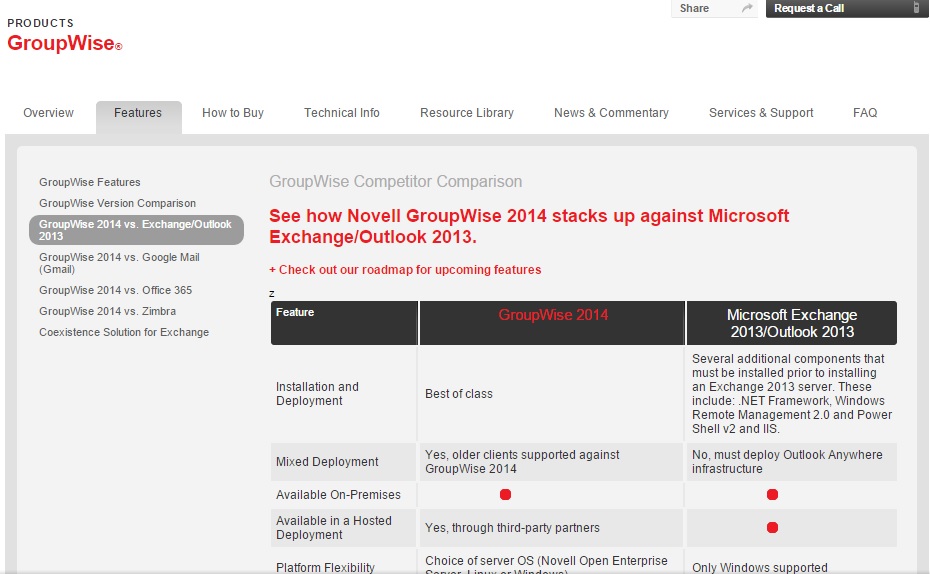Expand the roadmap for upcoming features
Screen dimensions: 930x574
point(405,270)
